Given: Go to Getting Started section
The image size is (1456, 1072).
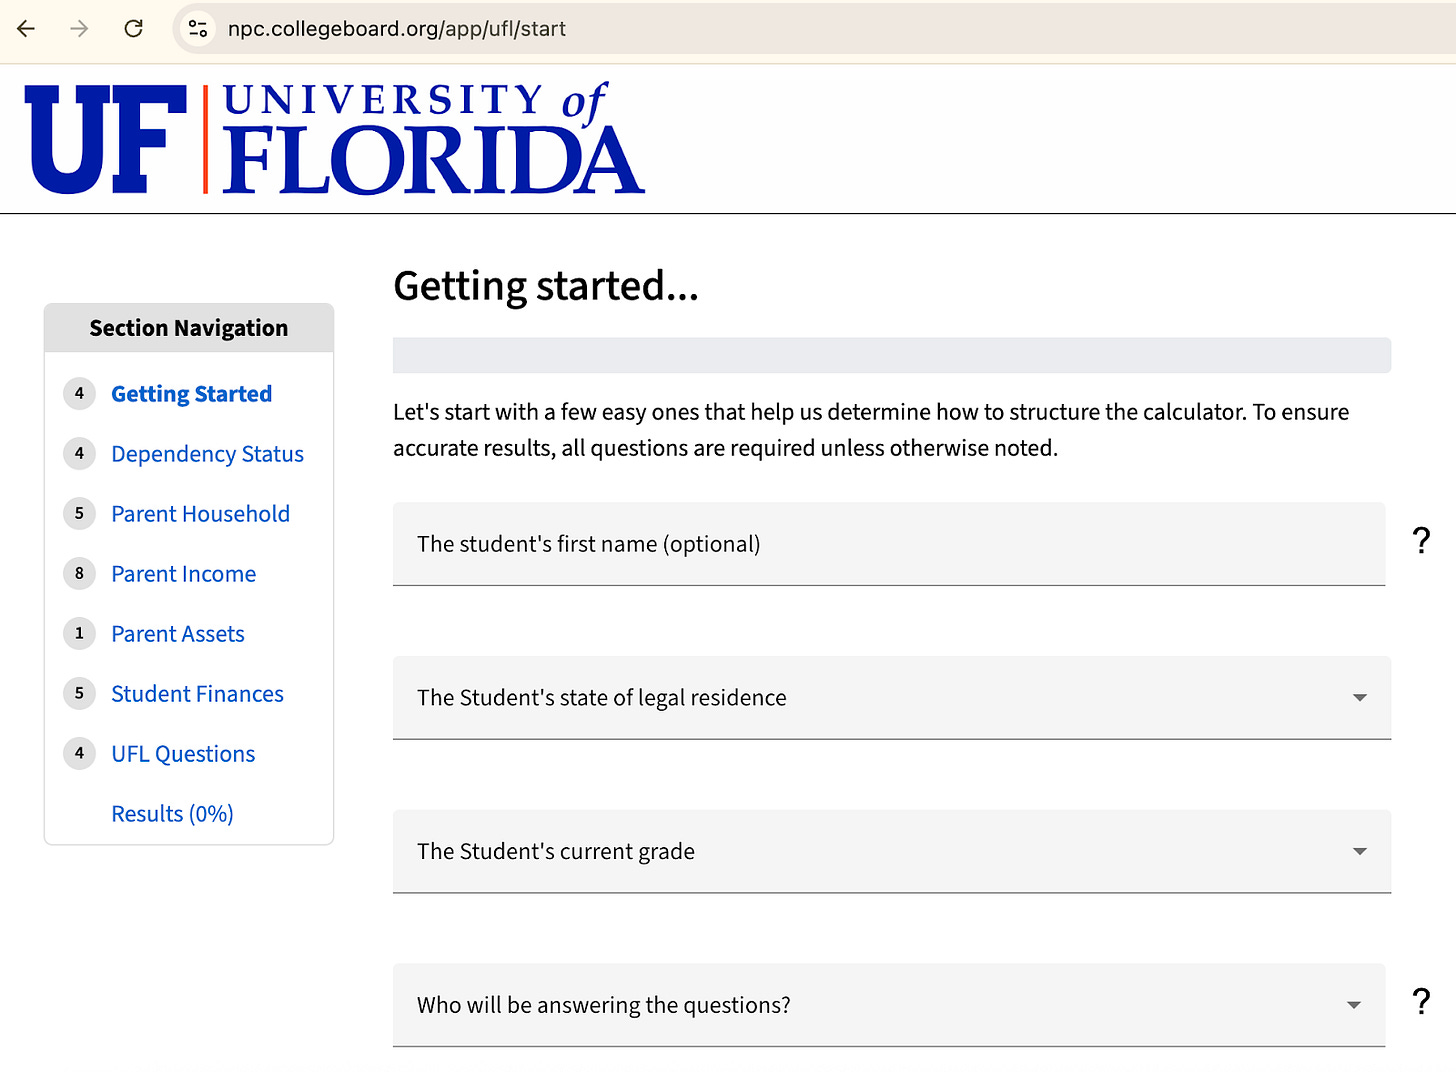Looking at the screenshot, I should [x=191, y=394].
